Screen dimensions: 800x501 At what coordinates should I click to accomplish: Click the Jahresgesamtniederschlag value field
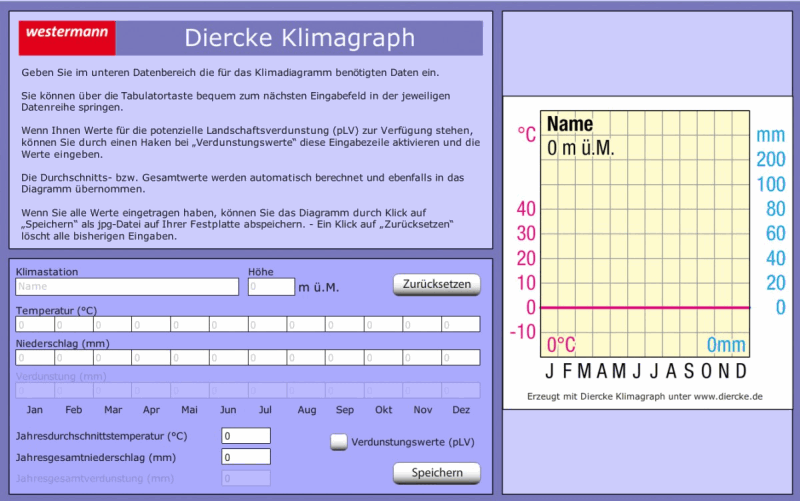[246, 457]
